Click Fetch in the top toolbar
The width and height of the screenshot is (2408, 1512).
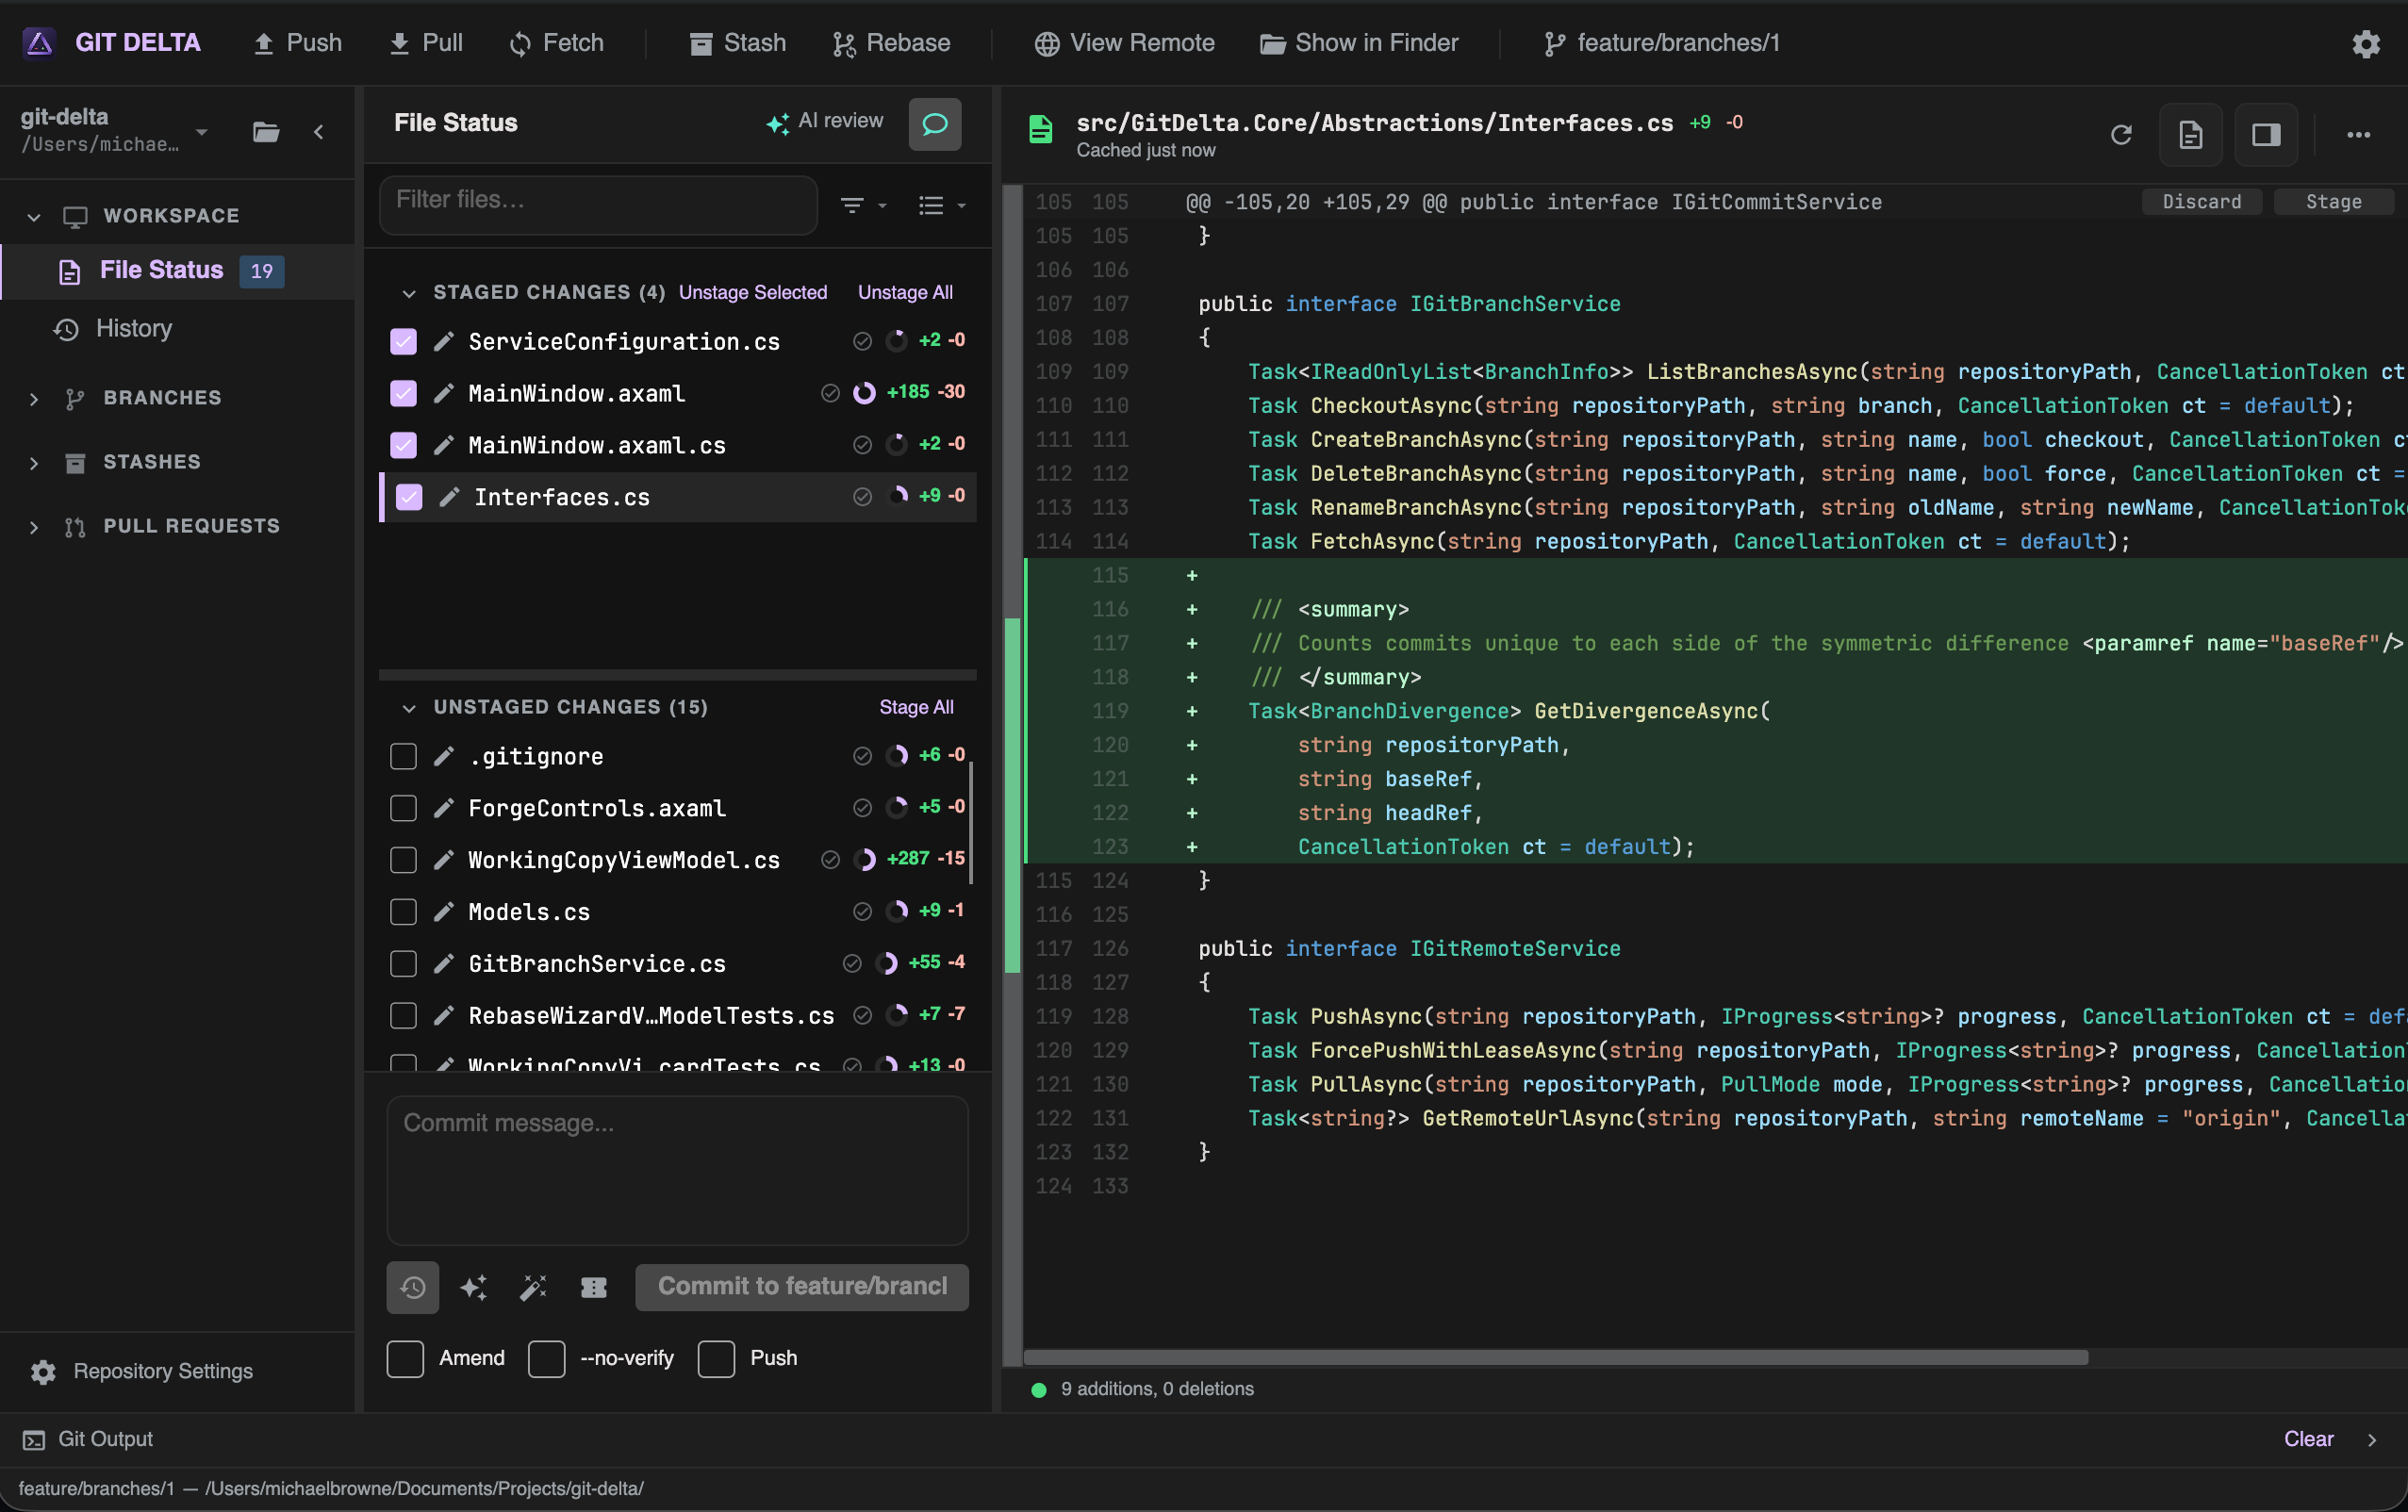[556, 43]
